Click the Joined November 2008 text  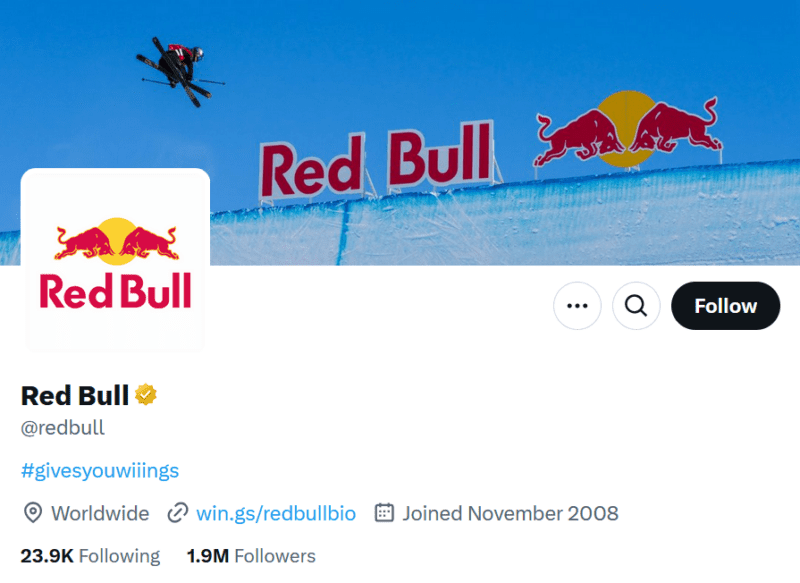(509, 513)
